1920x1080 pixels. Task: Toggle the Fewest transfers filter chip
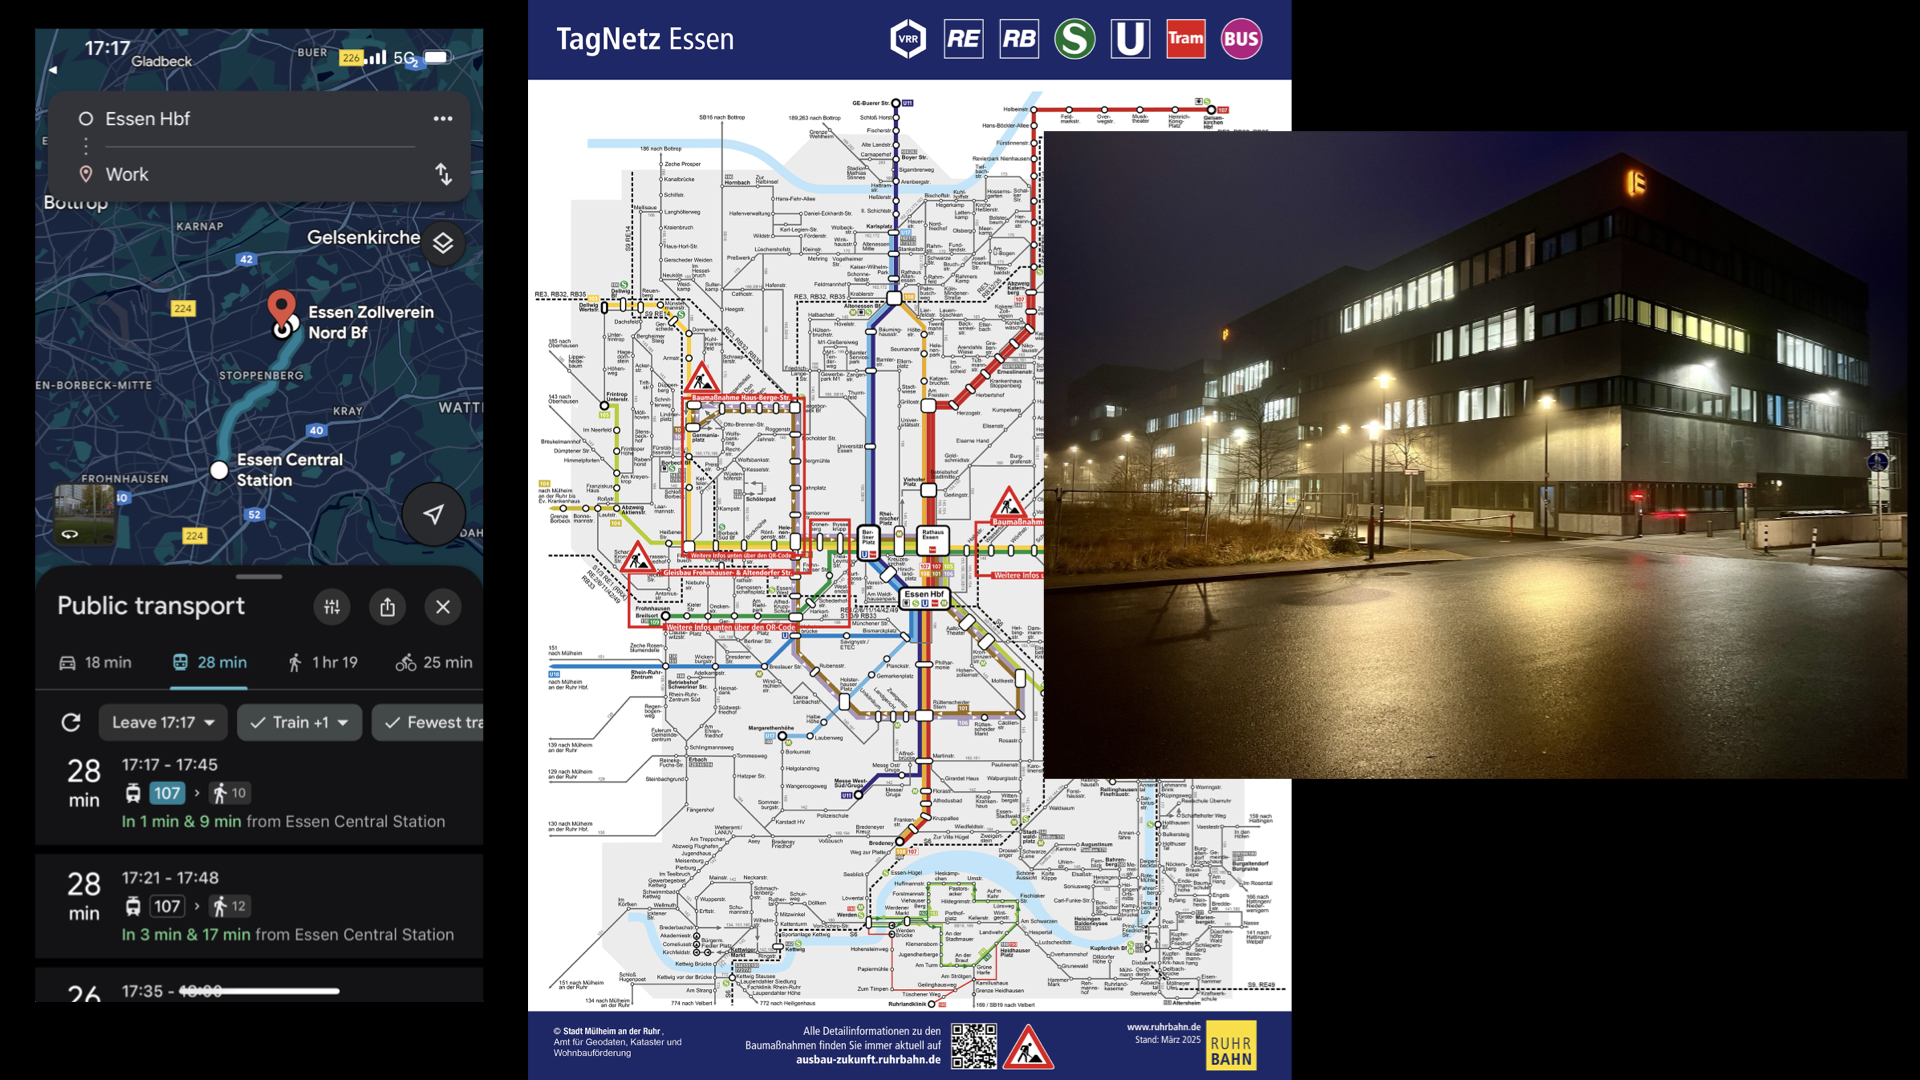[428, 722]
